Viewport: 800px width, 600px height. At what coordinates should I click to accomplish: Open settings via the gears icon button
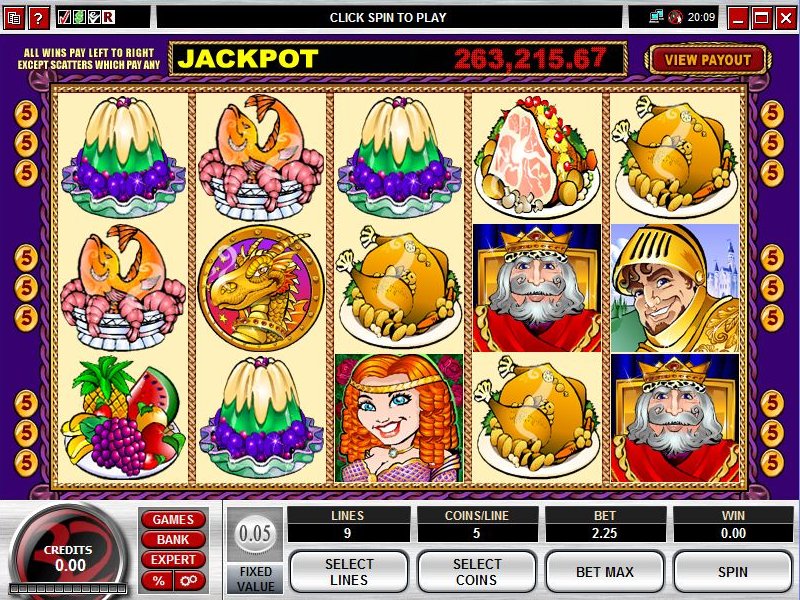[190, 581]
